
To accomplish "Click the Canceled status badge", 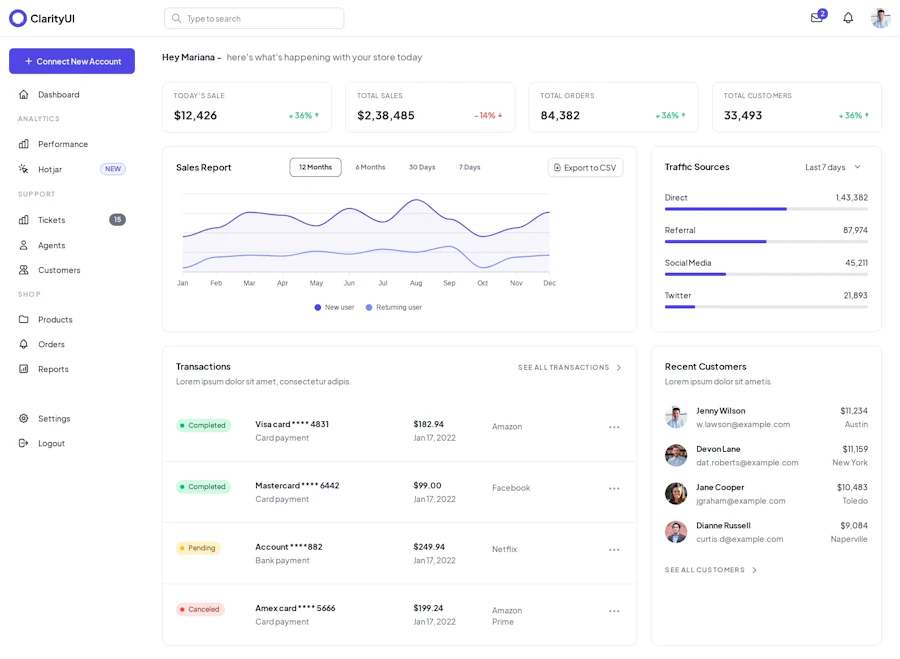I will click(200, 609).
